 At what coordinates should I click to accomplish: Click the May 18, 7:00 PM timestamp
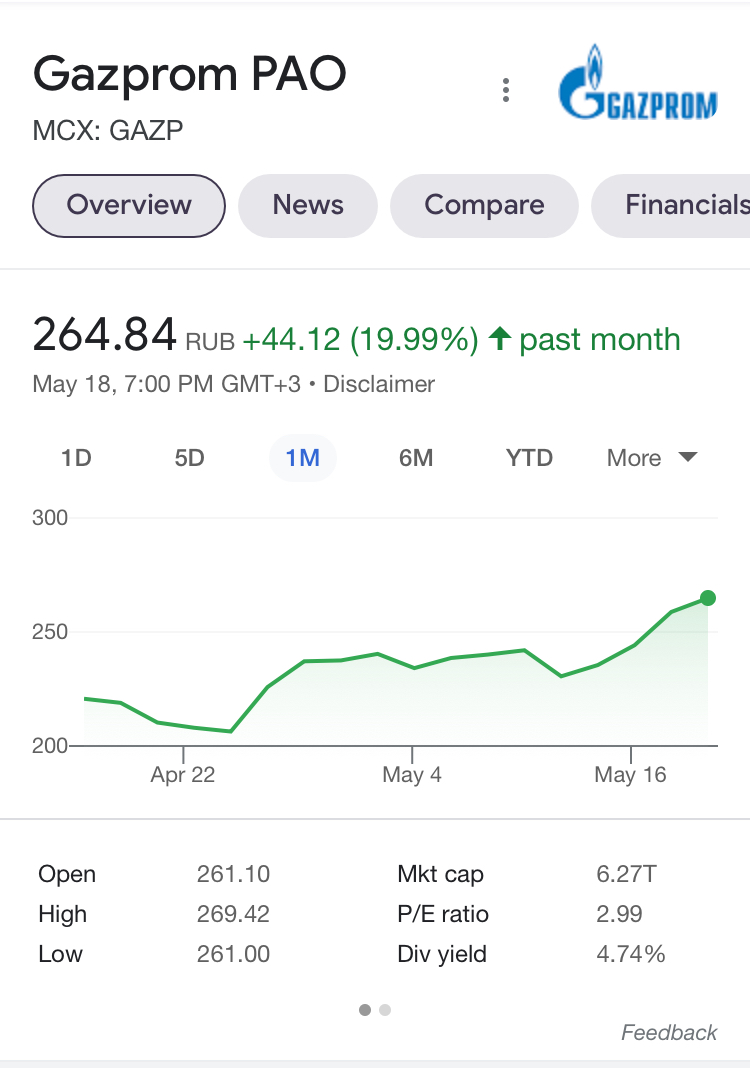[x=166, y=384]
